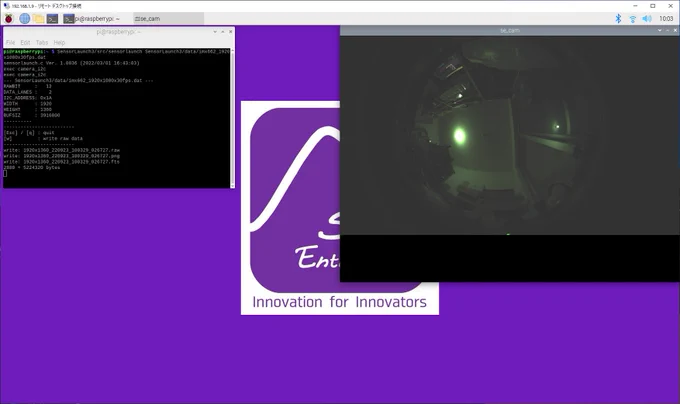
Task: Click the terminal's vertical scrollbar
Action: pos(232,117)
